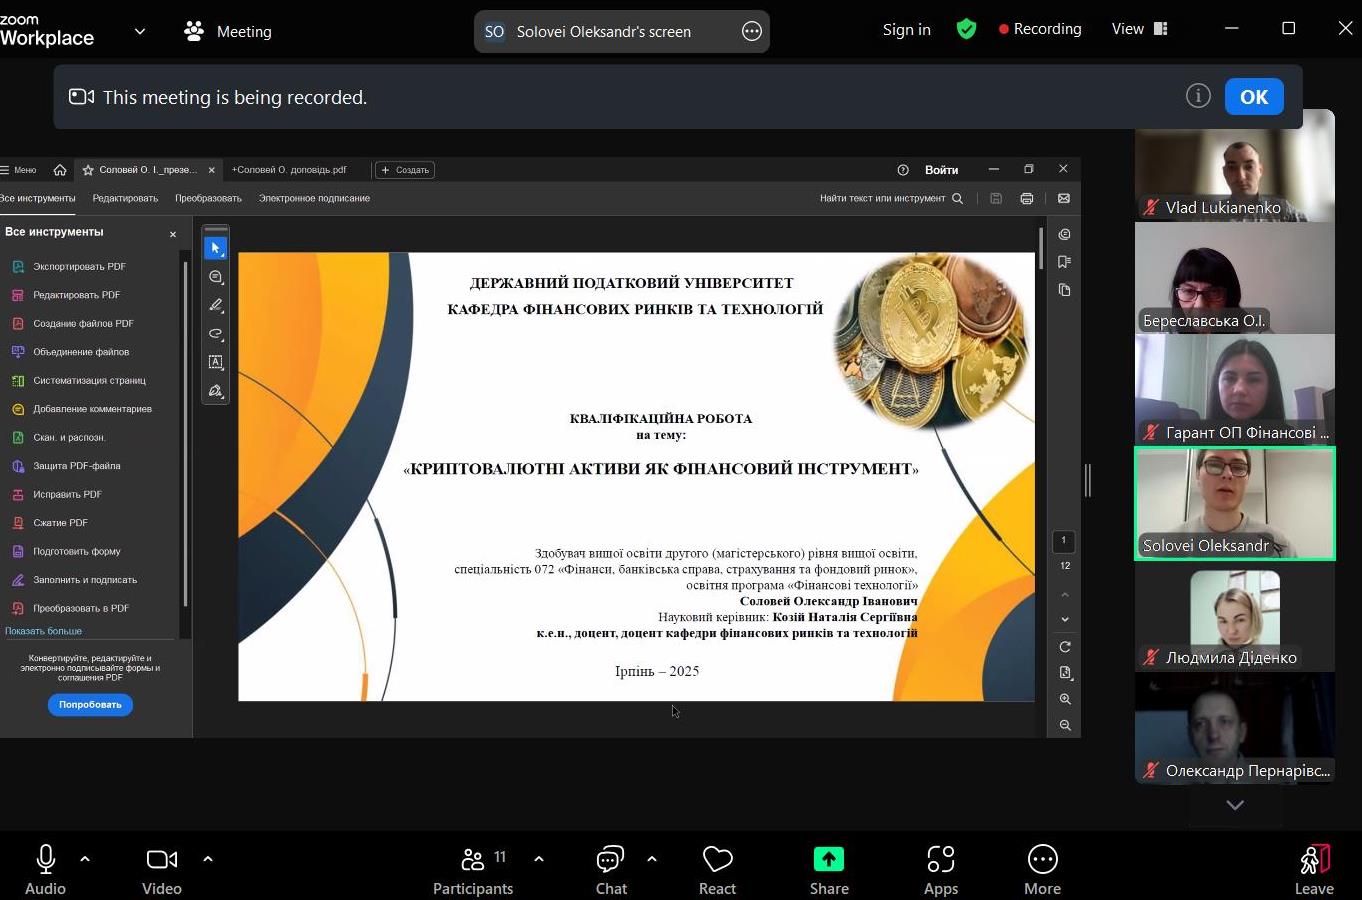Open the Электронное подписание tab
This screenshot has height=900, width=1362.
pos(314,198)
